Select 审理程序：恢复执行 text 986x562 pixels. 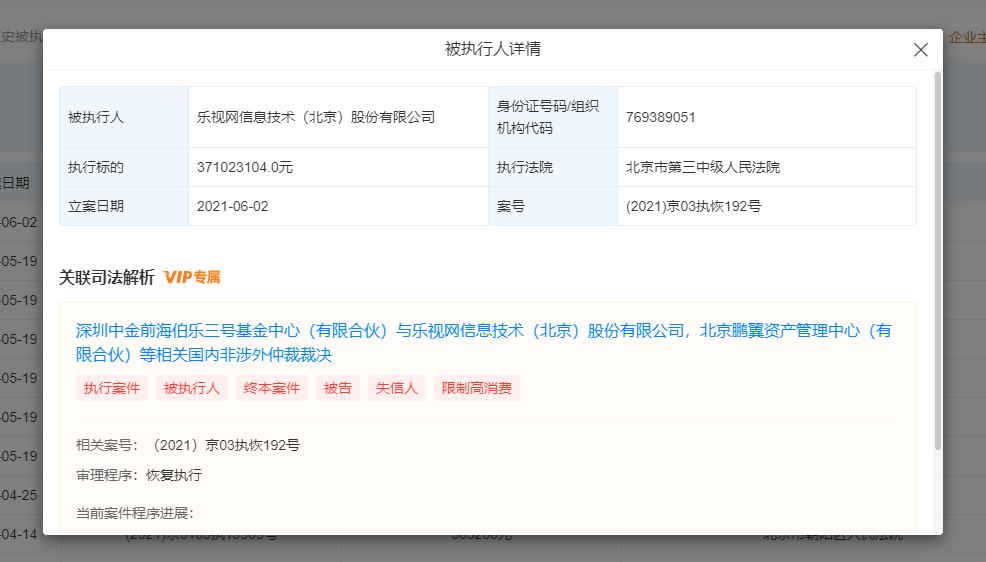click(x=139, y=475)
